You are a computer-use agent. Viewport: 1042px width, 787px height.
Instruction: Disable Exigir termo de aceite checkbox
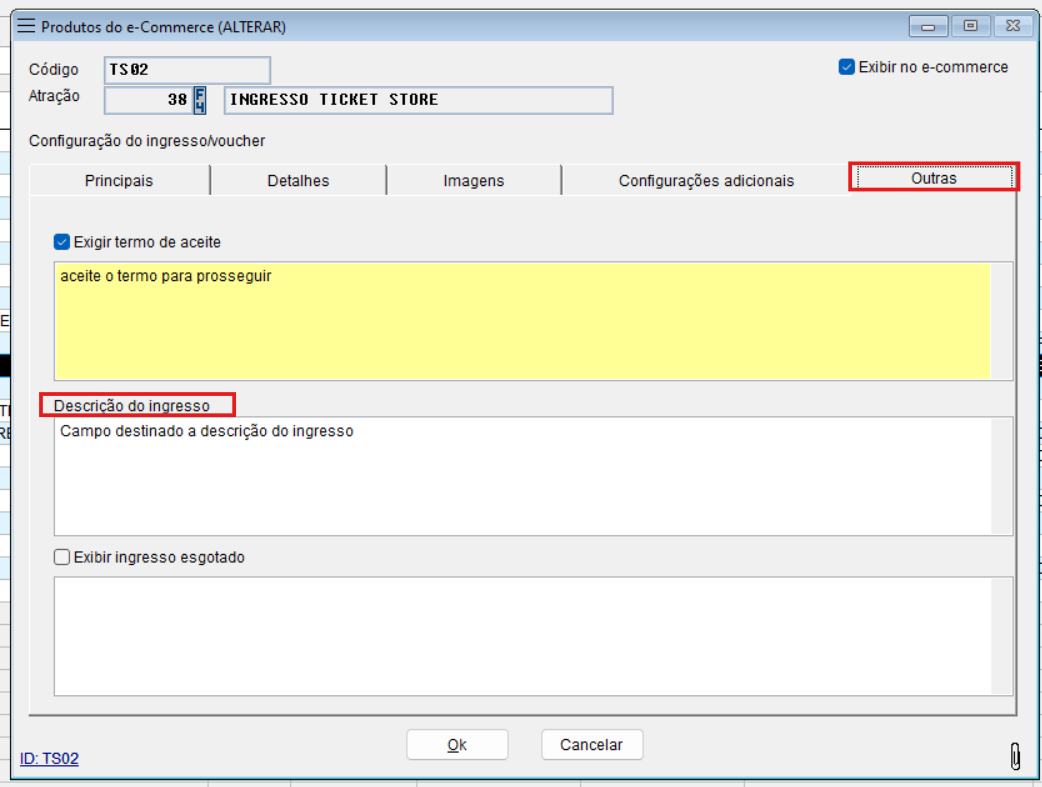(x=62, y=242)
